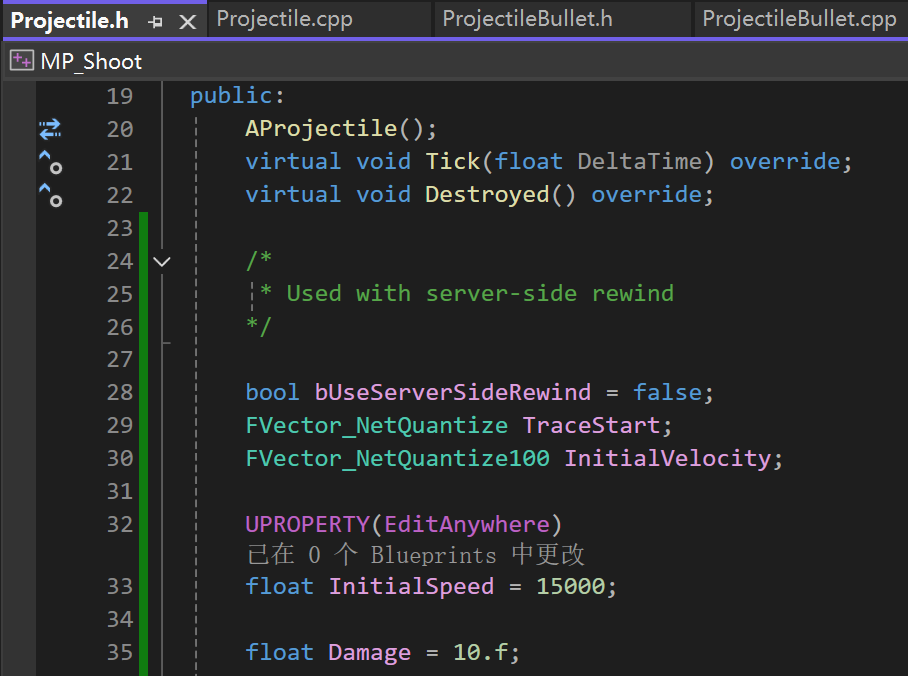This screenshot has height=676, width=908.
Task: Click the Blueprints changes CodeLens hint
Action: (x=415, y=554)
